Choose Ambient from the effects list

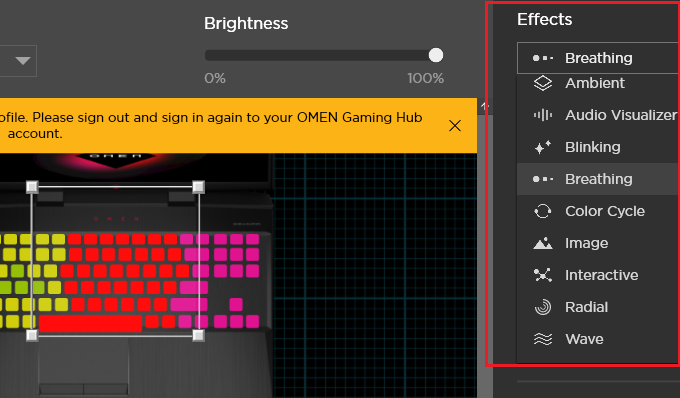tap(595, 83)
